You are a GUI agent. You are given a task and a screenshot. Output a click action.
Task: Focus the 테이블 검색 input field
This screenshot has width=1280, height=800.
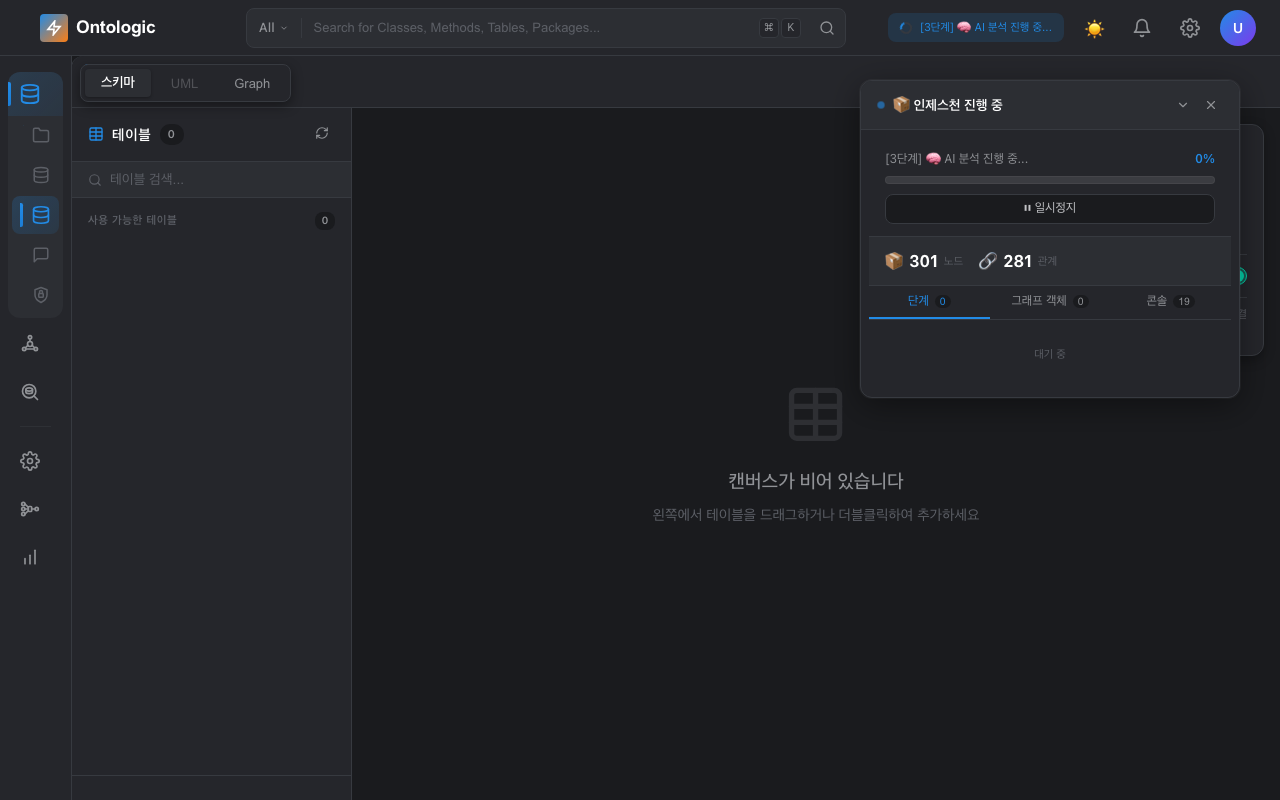click(211, 180)
